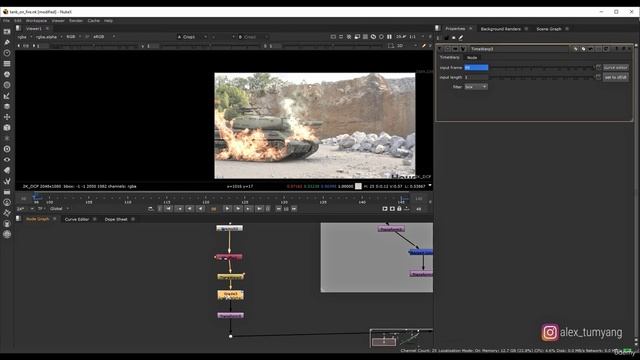640x360 pixels.
Task: Click the bottom globe icon in left toolbar
Action: coord(7,234)
